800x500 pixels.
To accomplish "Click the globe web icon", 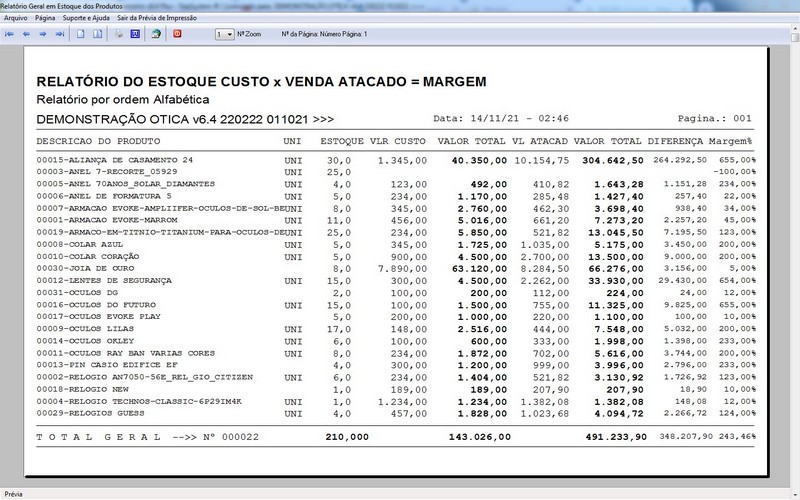I will click(x=156, y=34).
